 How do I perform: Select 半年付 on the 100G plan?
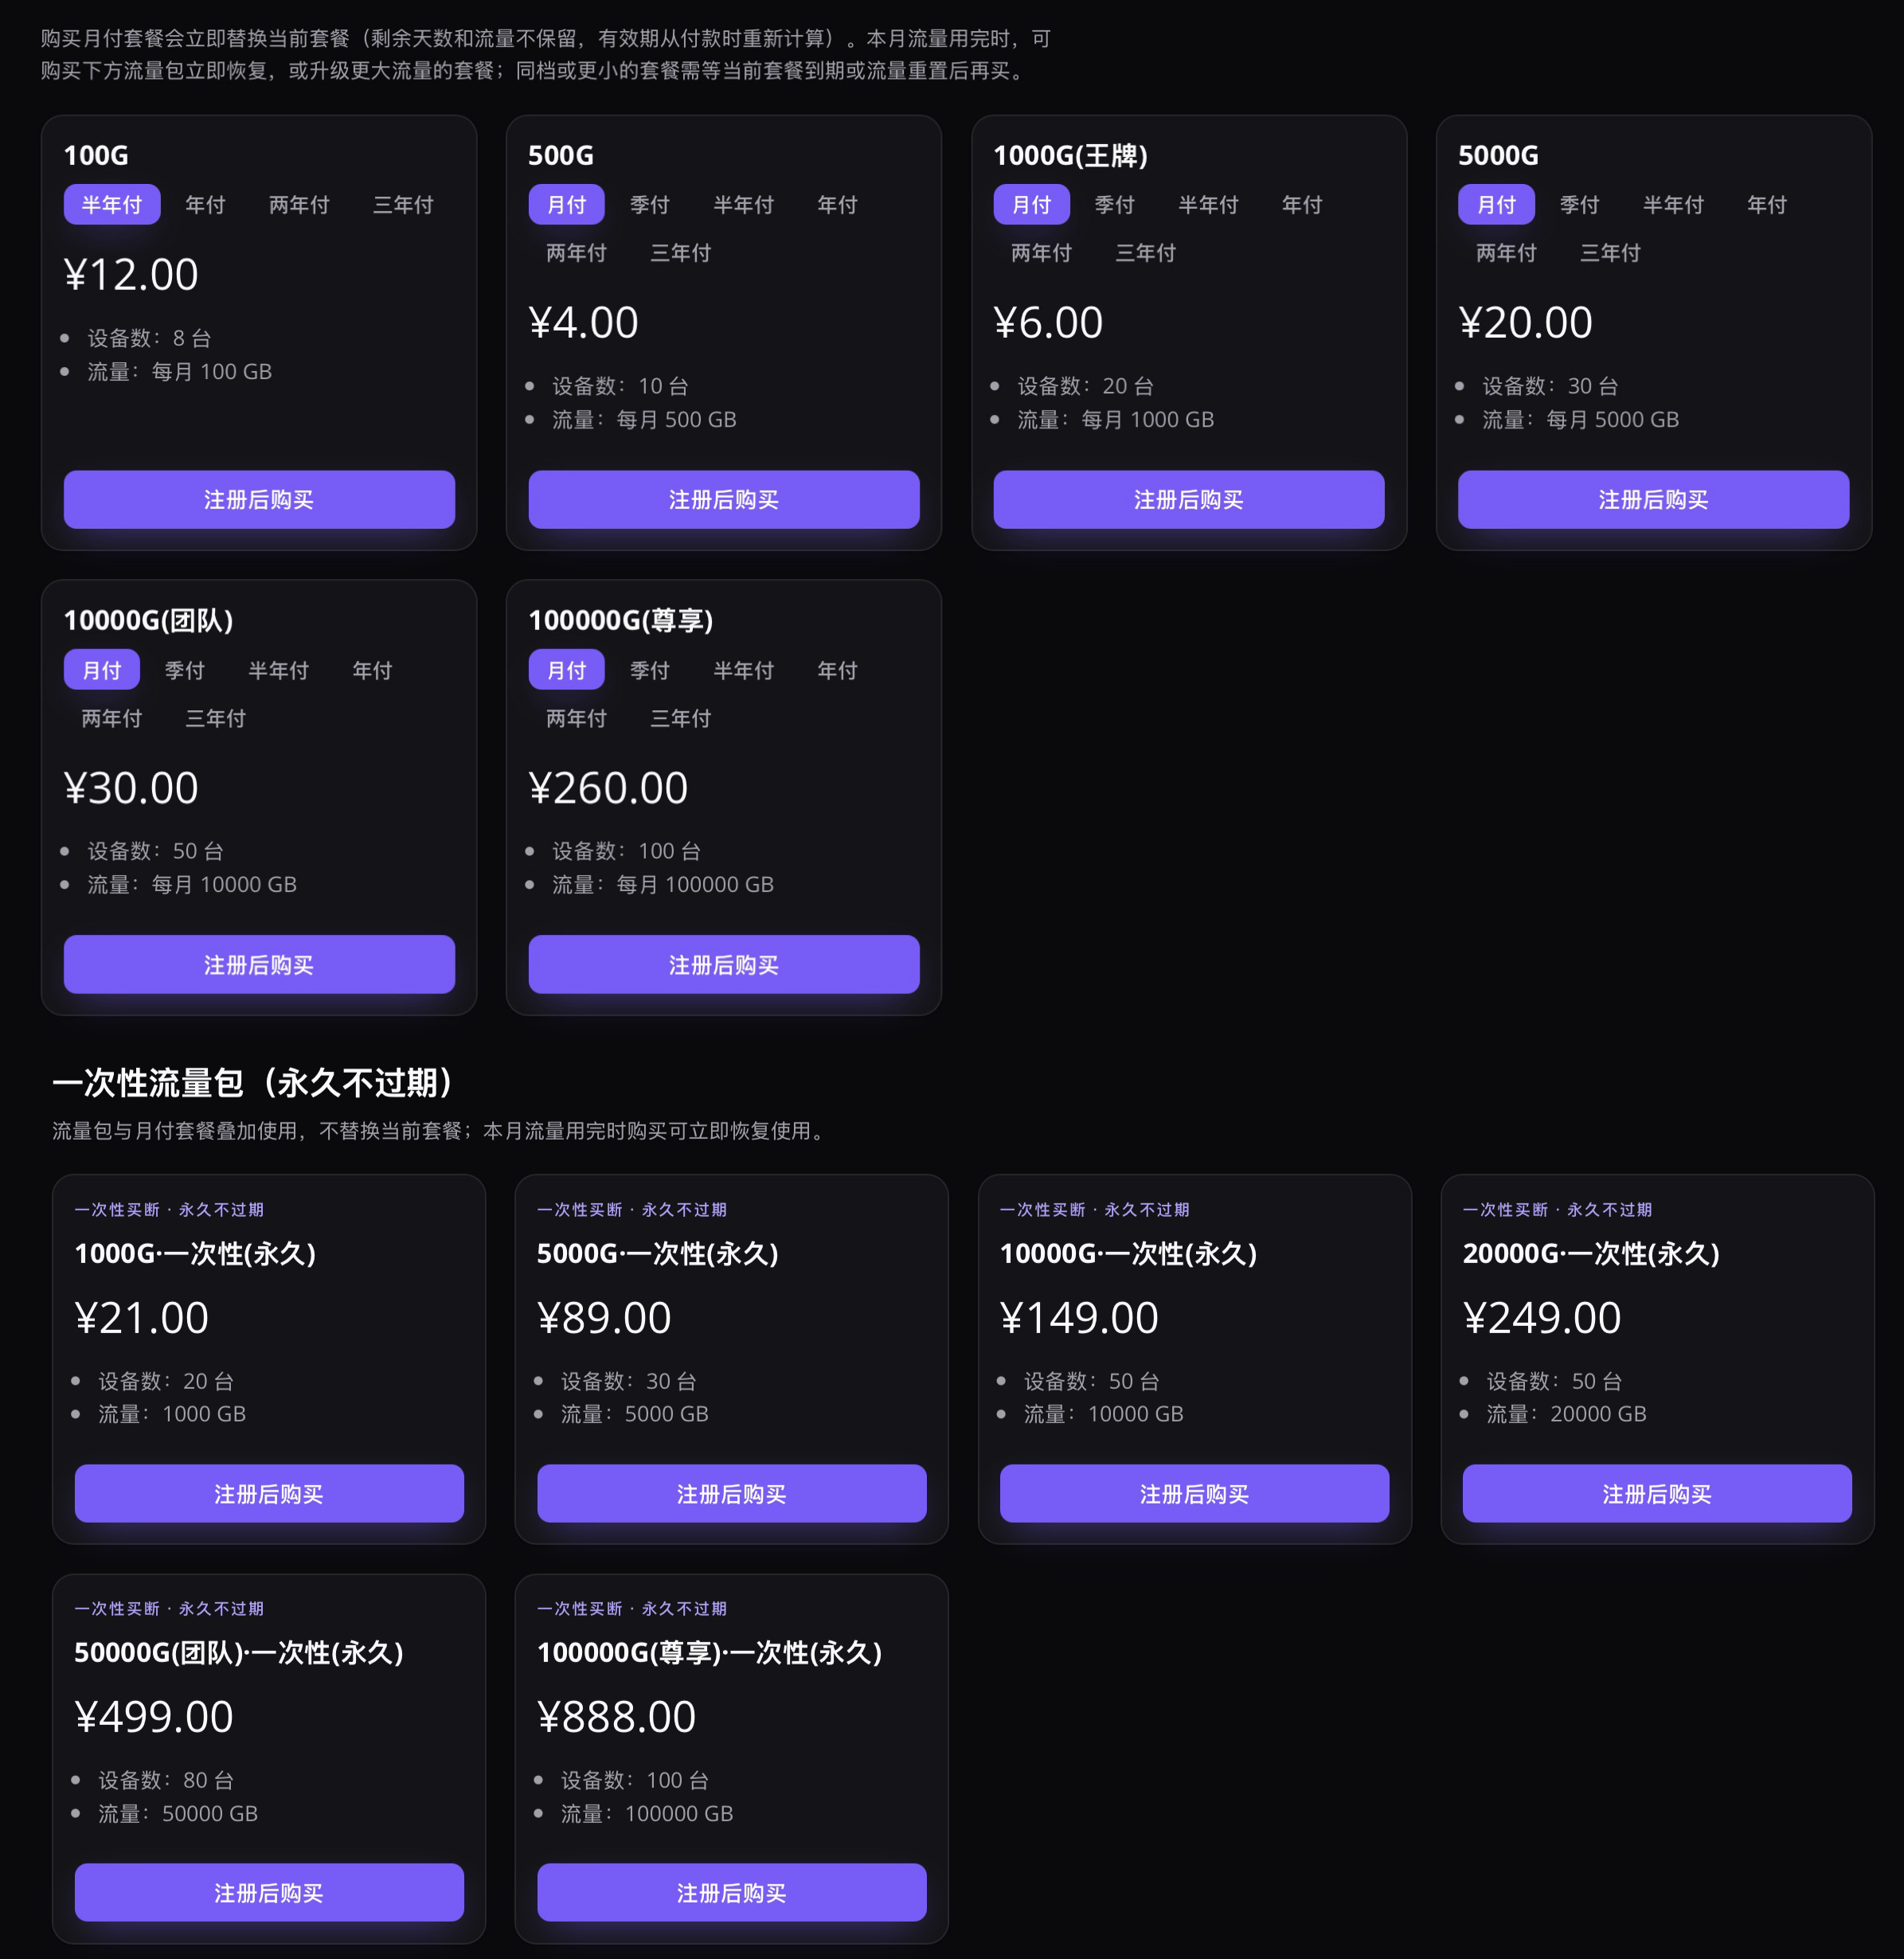pos(112,205)
